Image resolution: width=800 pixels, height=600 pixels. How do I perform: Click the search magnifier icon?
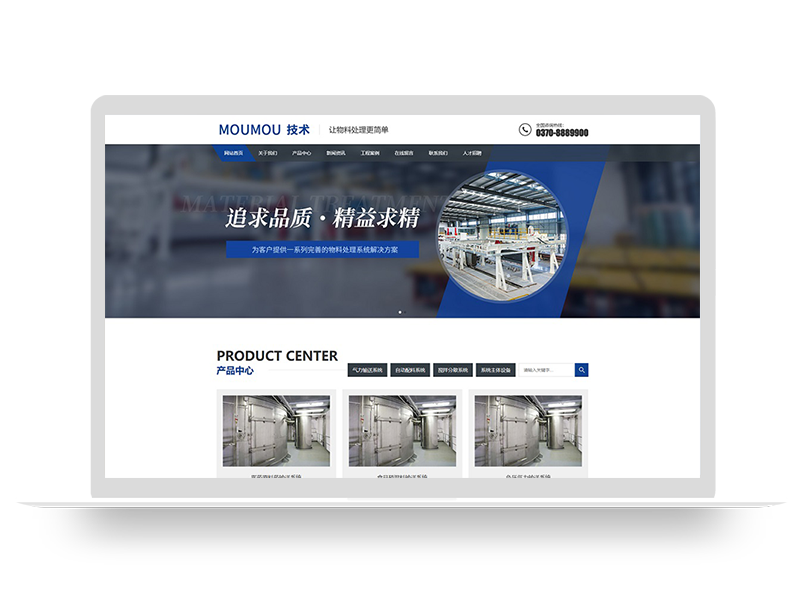point(582,368)
